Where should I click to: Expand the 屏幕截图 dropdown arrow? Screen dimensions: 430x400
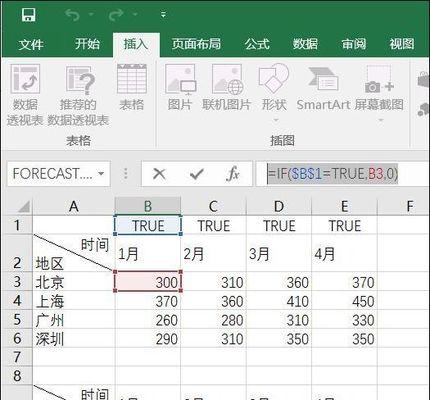pos(381,120)
